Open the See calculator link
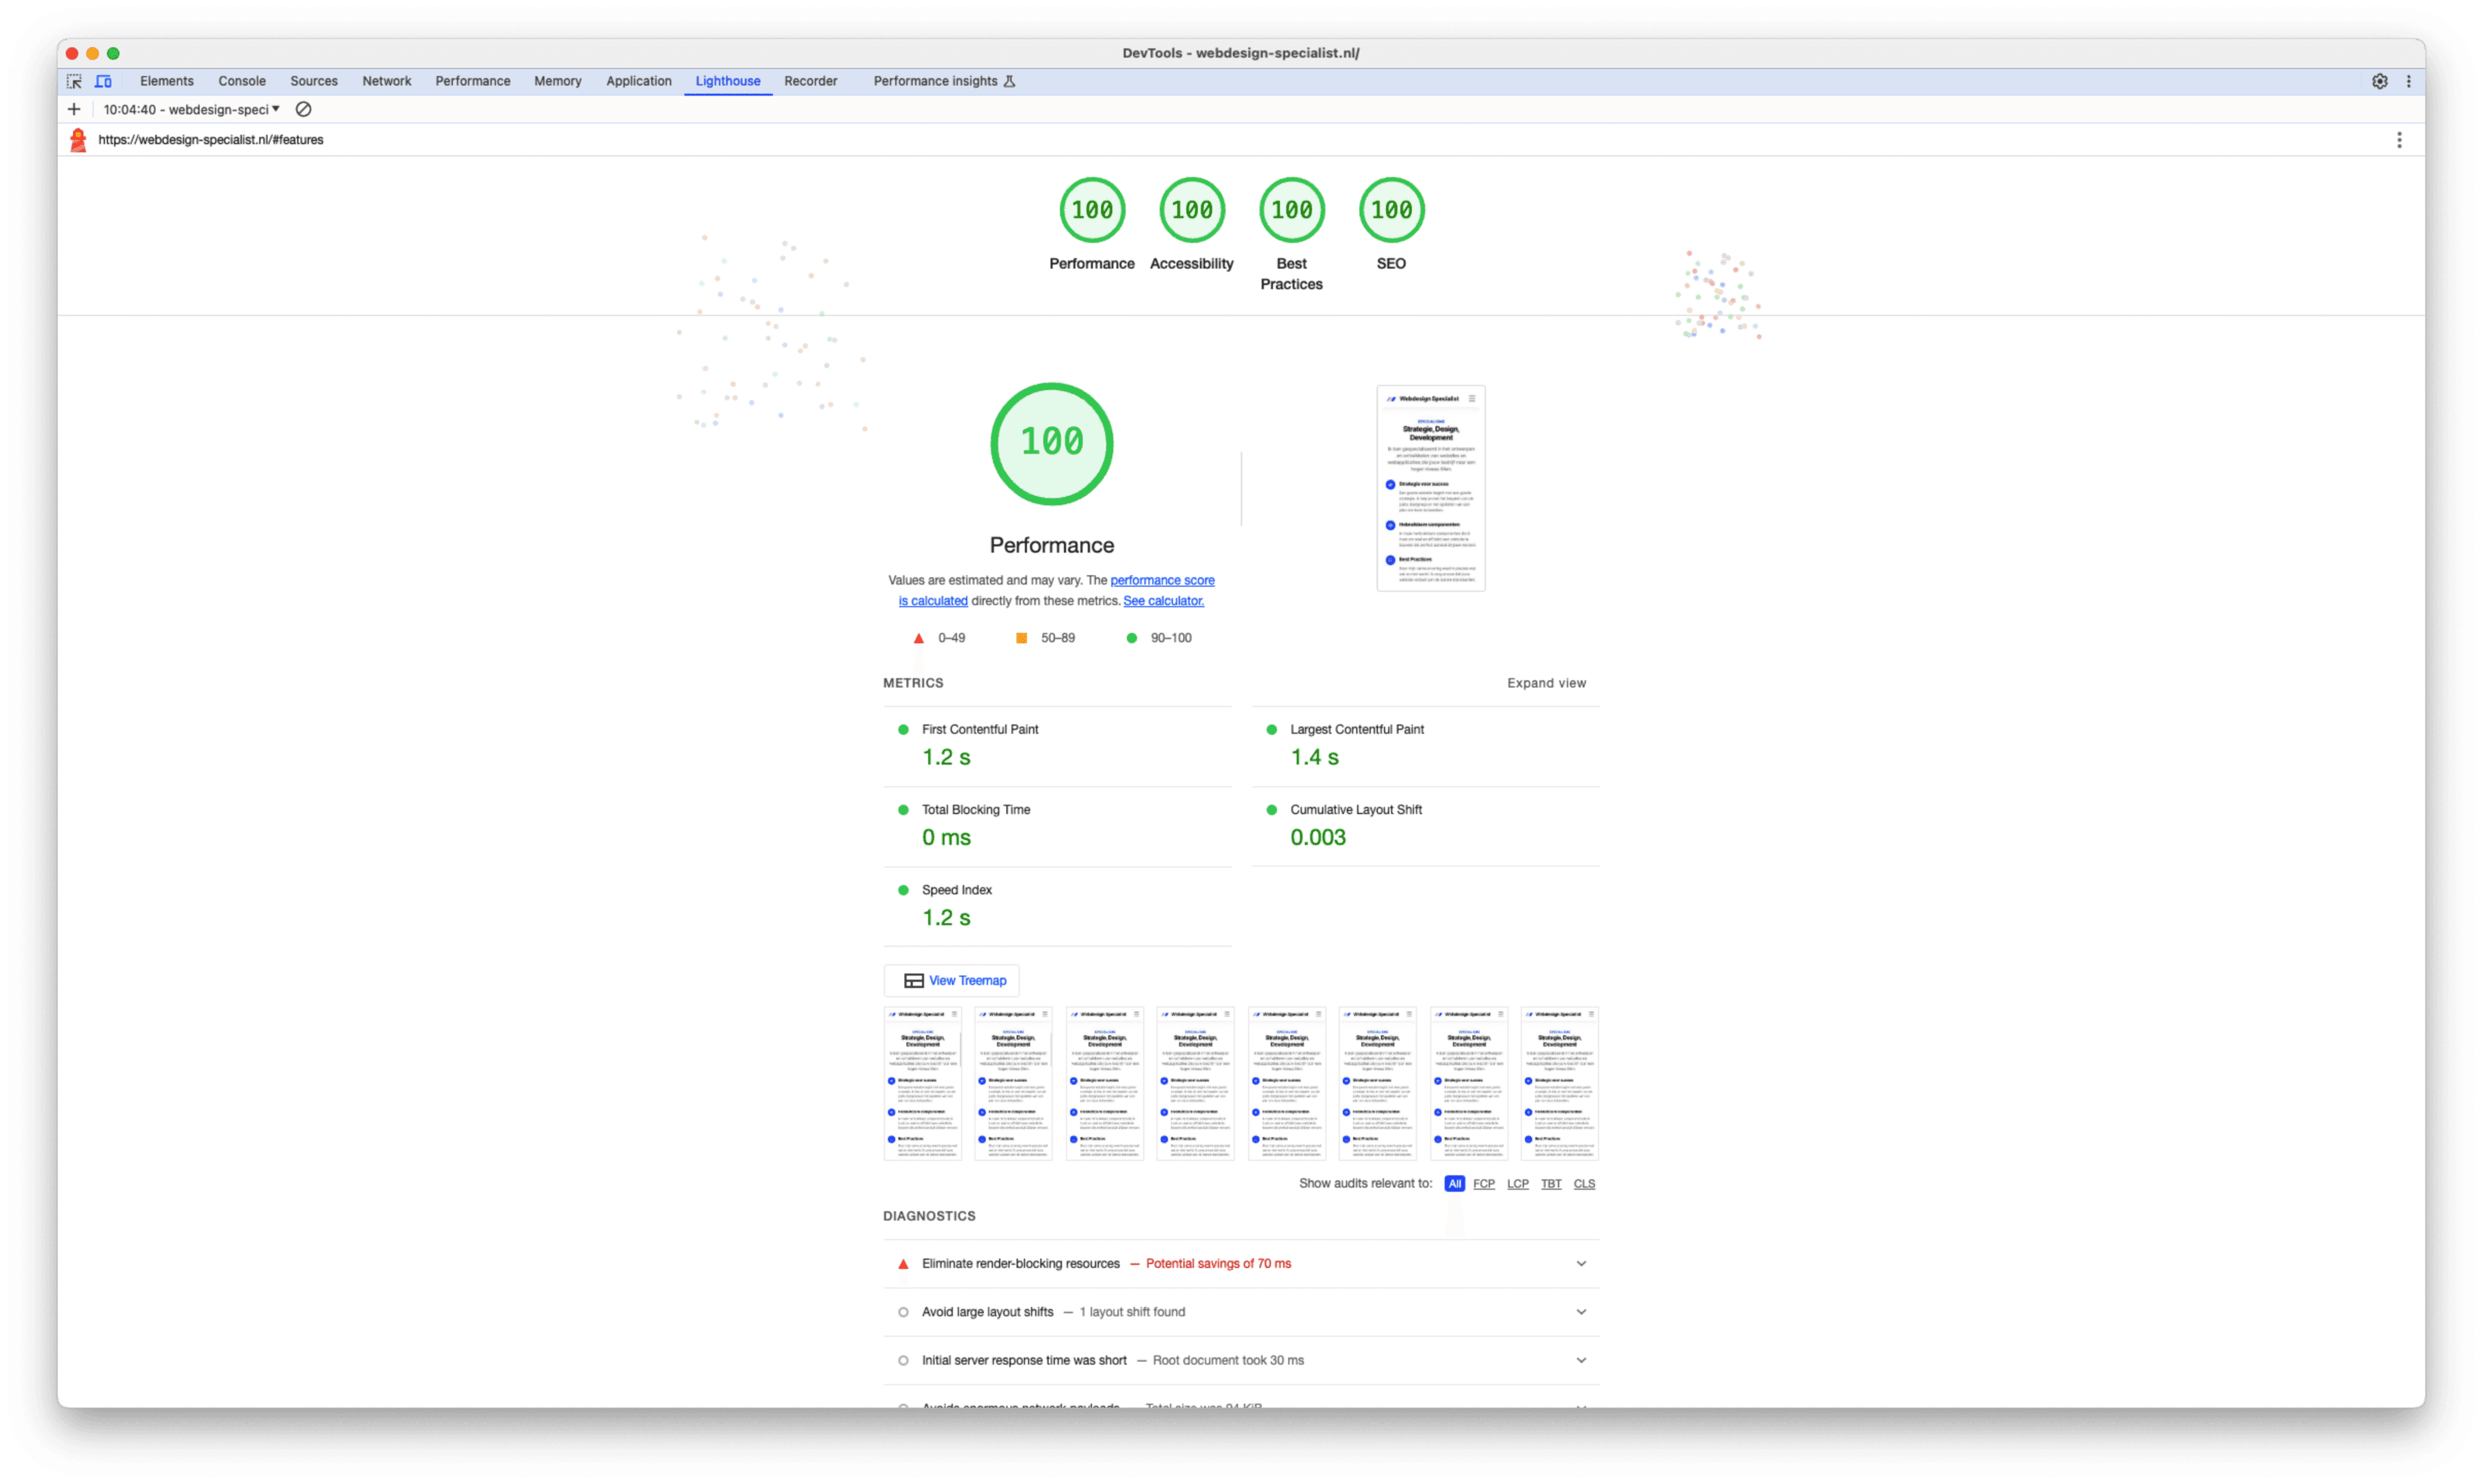The width and height of the screenshot is (2483, 1484). [x=1163, y=600]
